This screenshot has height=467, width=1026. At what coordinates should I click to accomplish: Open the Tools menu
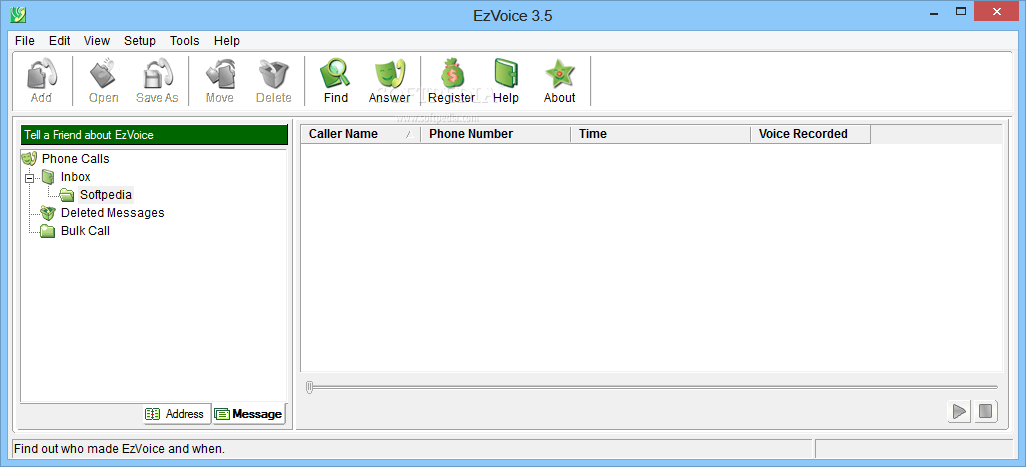tap(185, 41)
